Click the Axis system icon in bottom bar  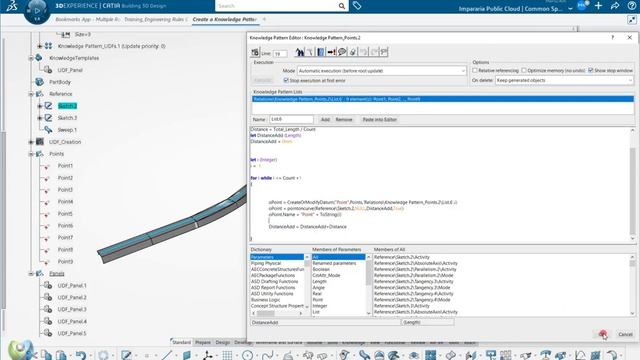pos(207,355)
